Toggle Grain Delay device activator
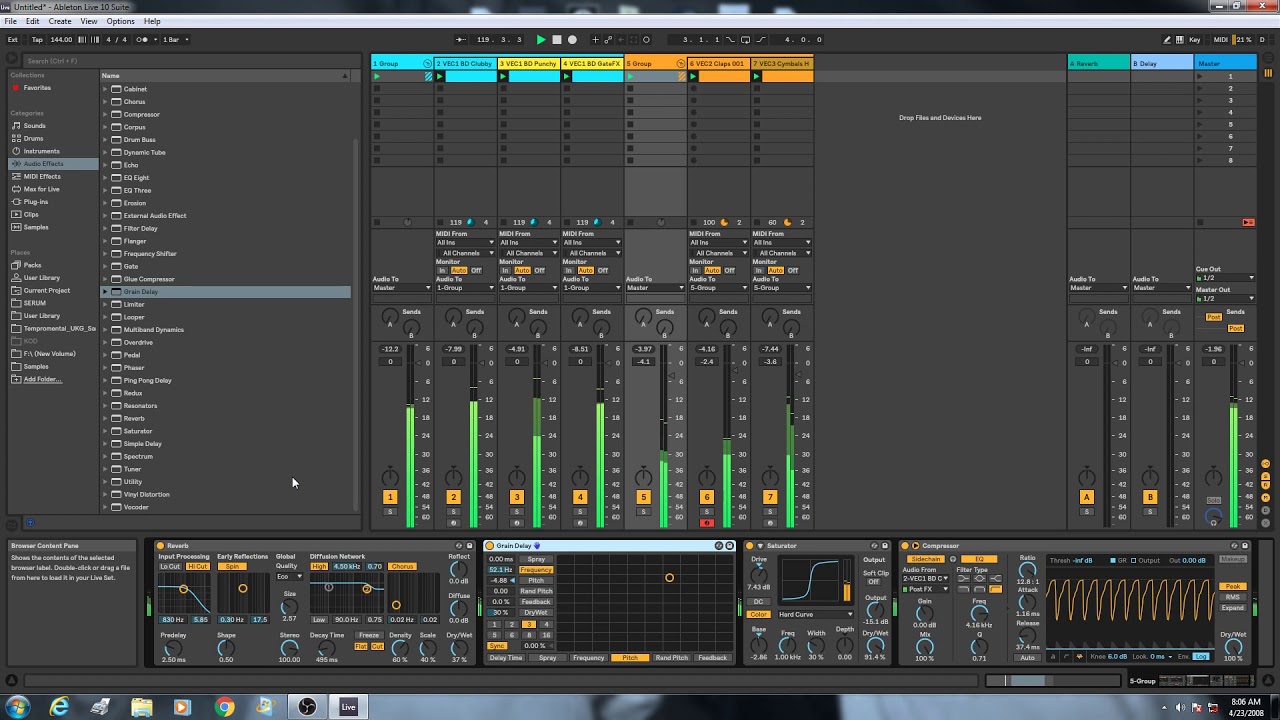This screenshot has width=1280, height=720. [x=490, y=546]
